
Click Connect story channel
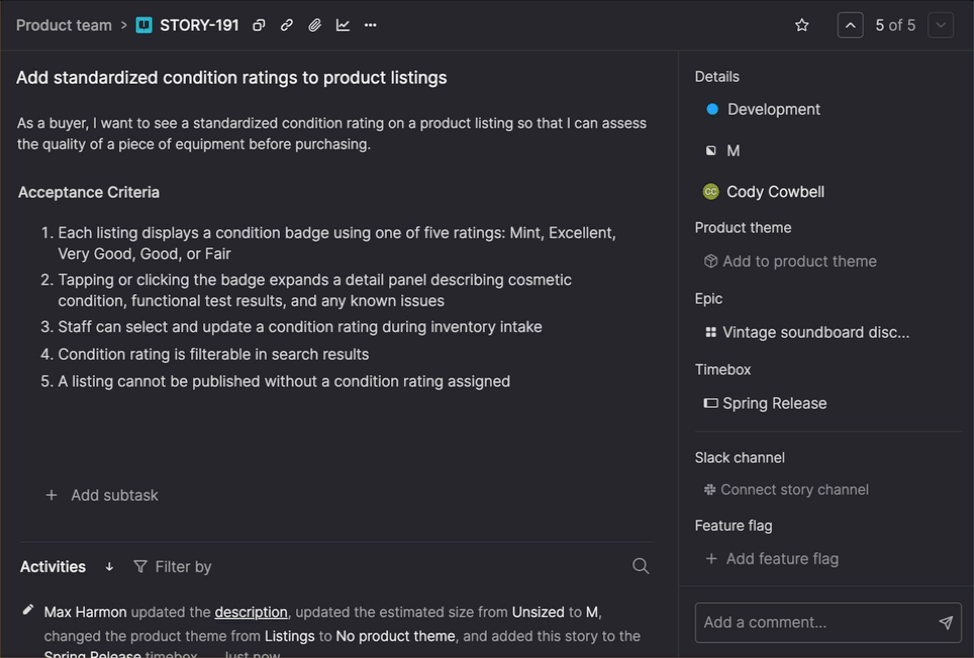pyautogui.click(x=794, y=489)
